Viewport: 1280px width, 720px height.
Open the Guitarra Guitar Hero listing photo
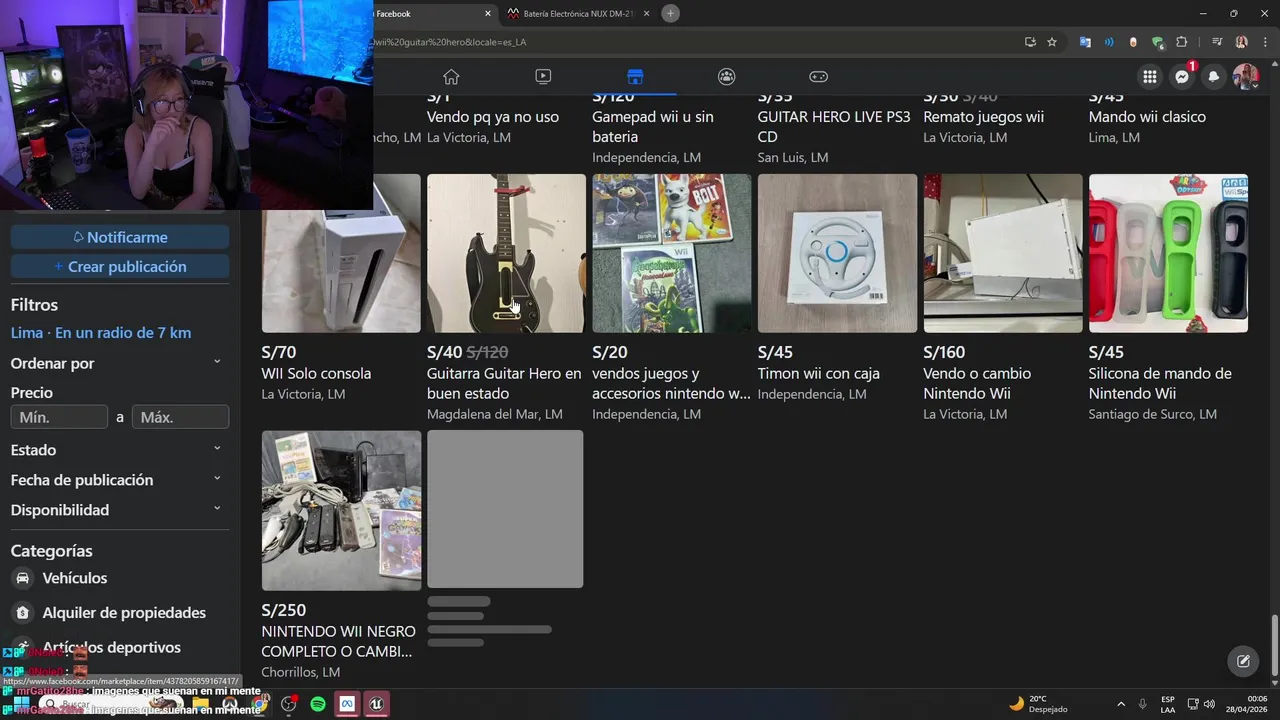point(506,253)
